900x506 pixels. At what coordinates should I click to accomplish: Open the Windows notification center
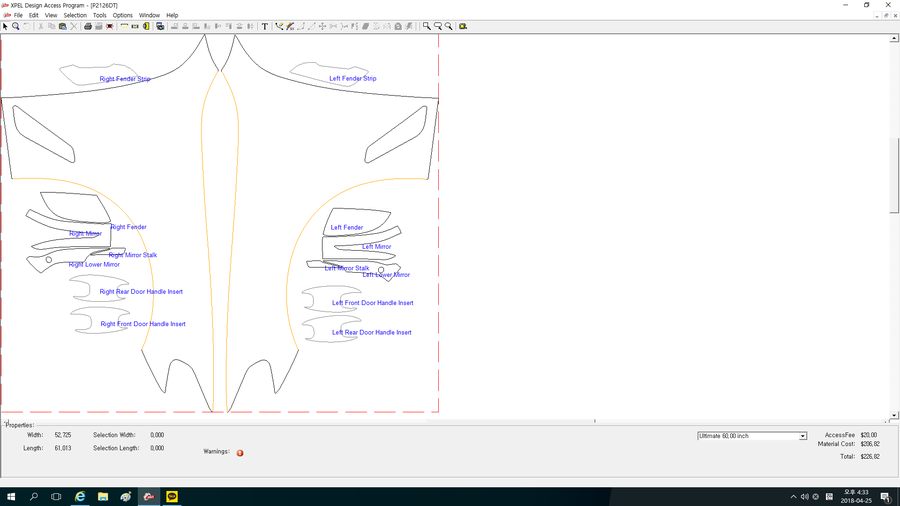coord(886,497)
